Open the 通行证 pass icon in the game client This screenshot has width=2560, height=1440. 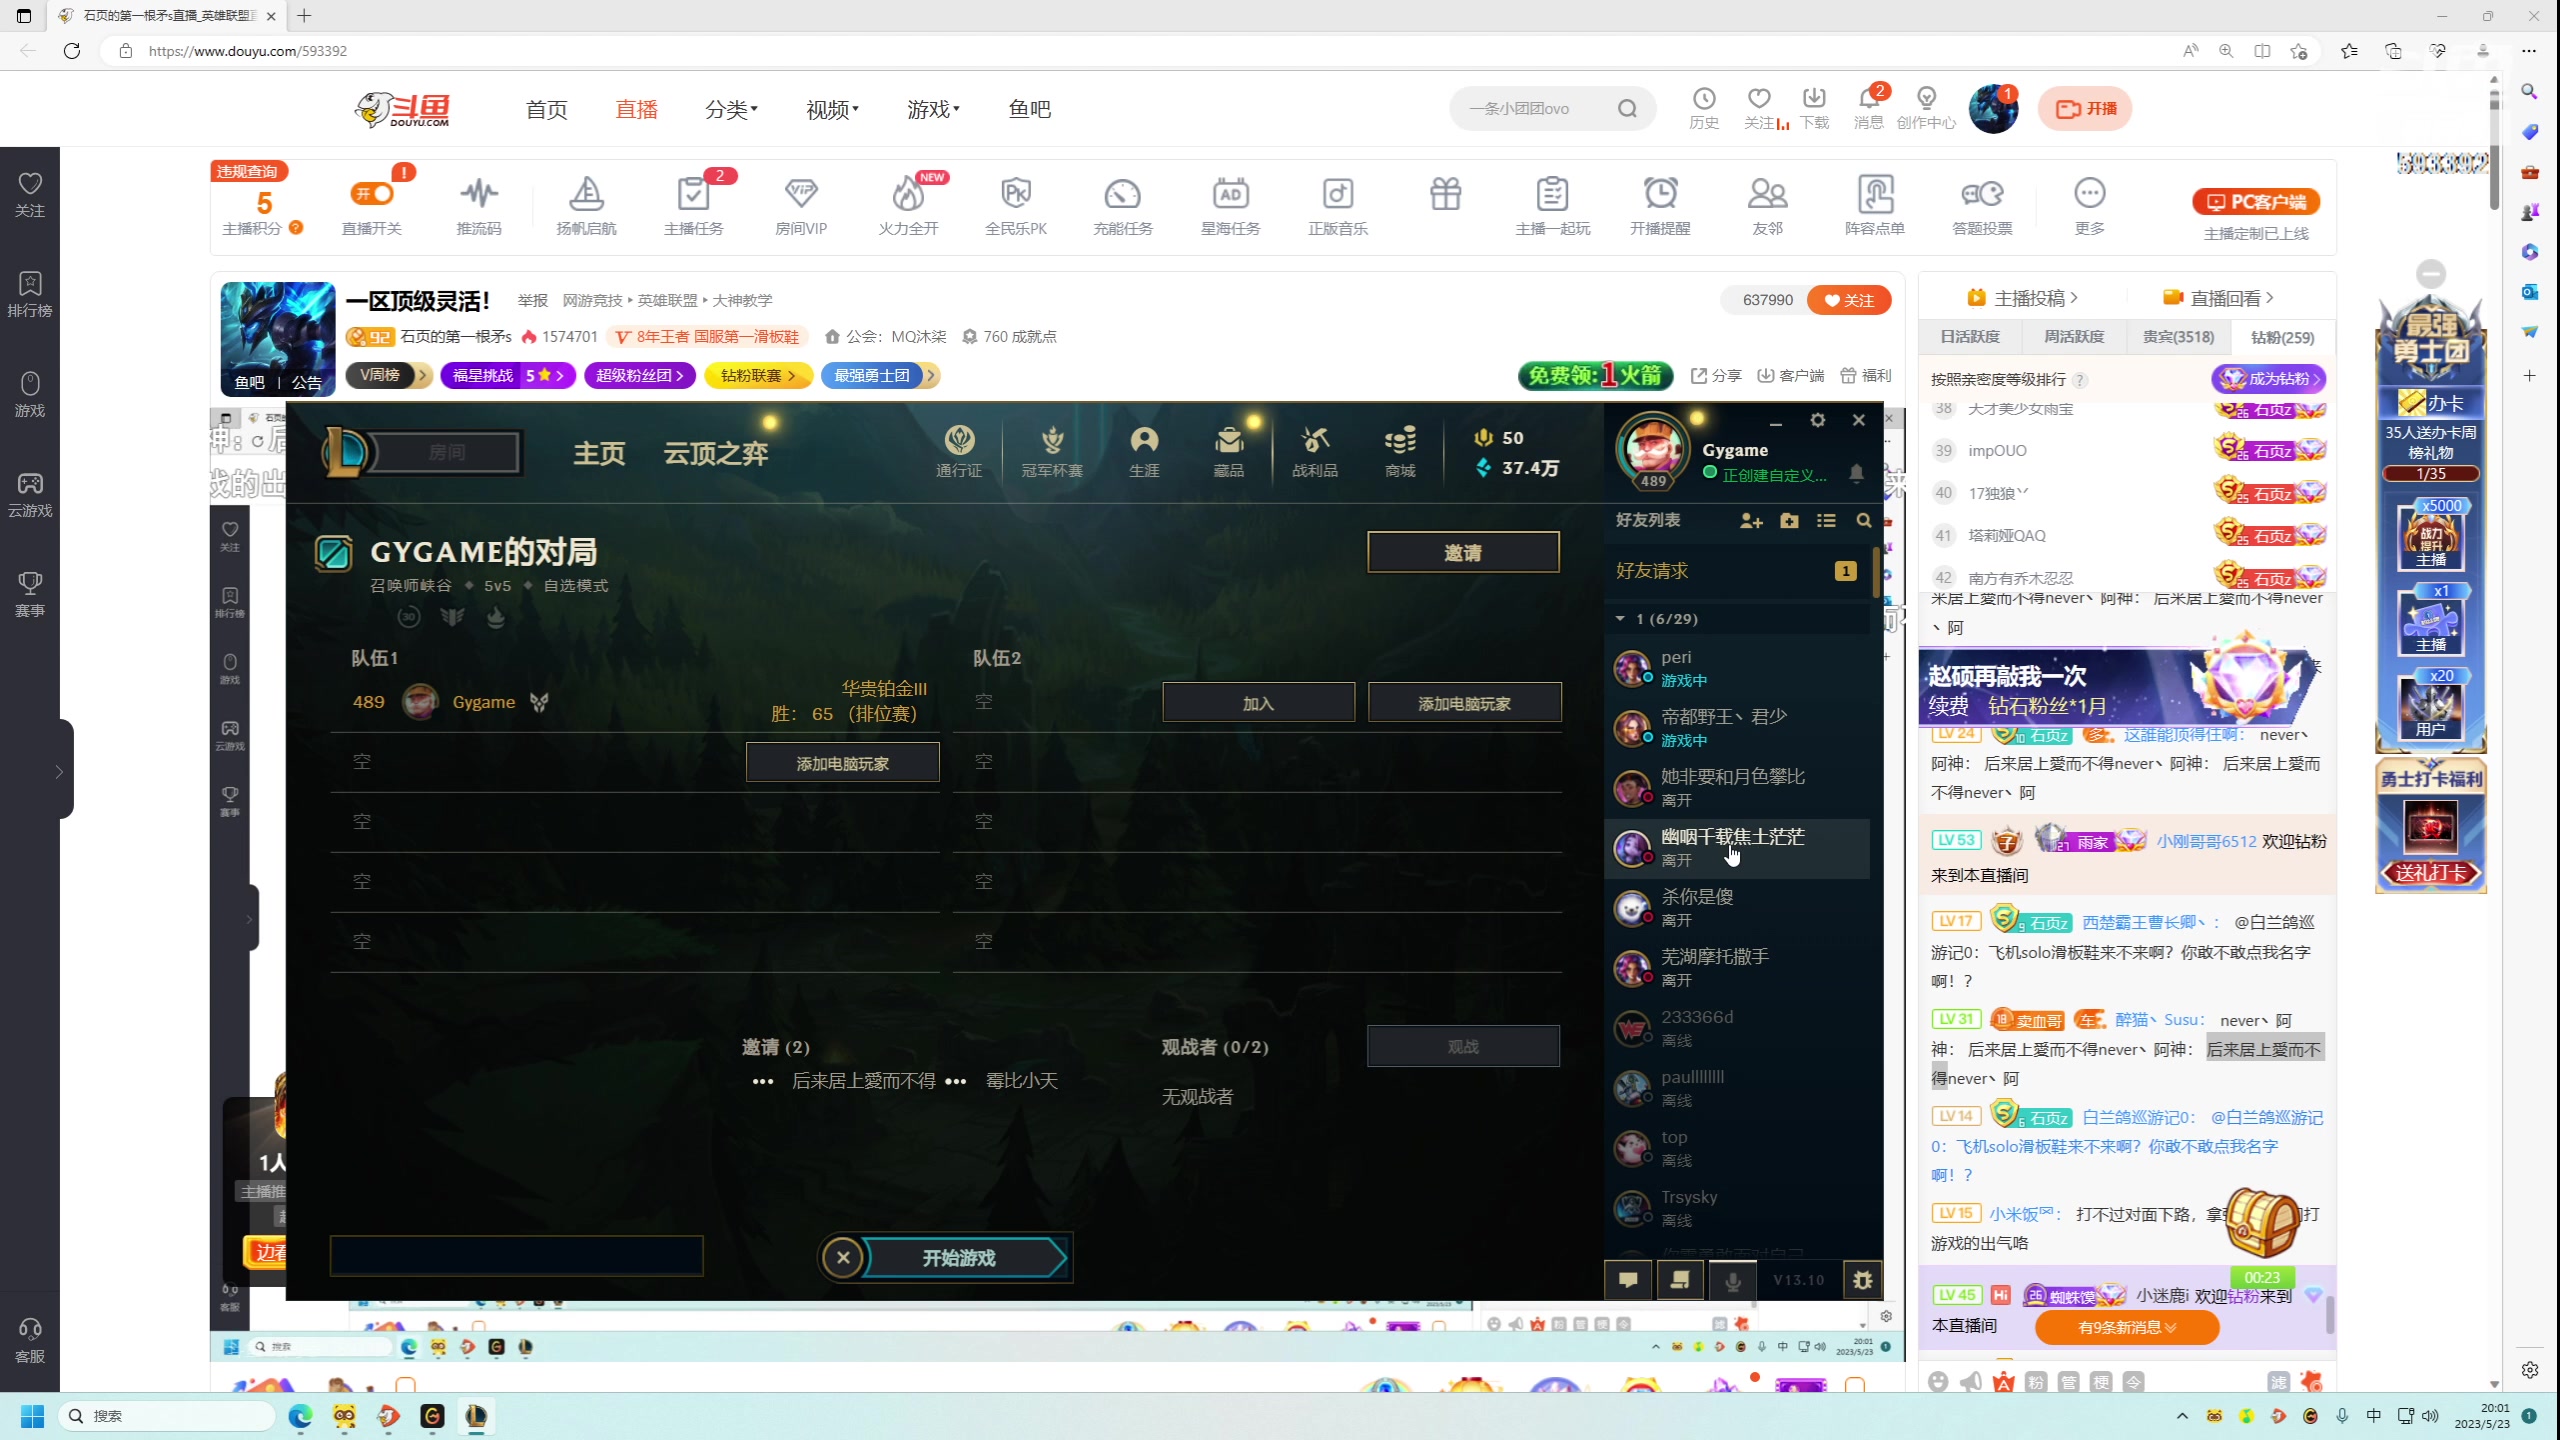click(x=959, y=450)
